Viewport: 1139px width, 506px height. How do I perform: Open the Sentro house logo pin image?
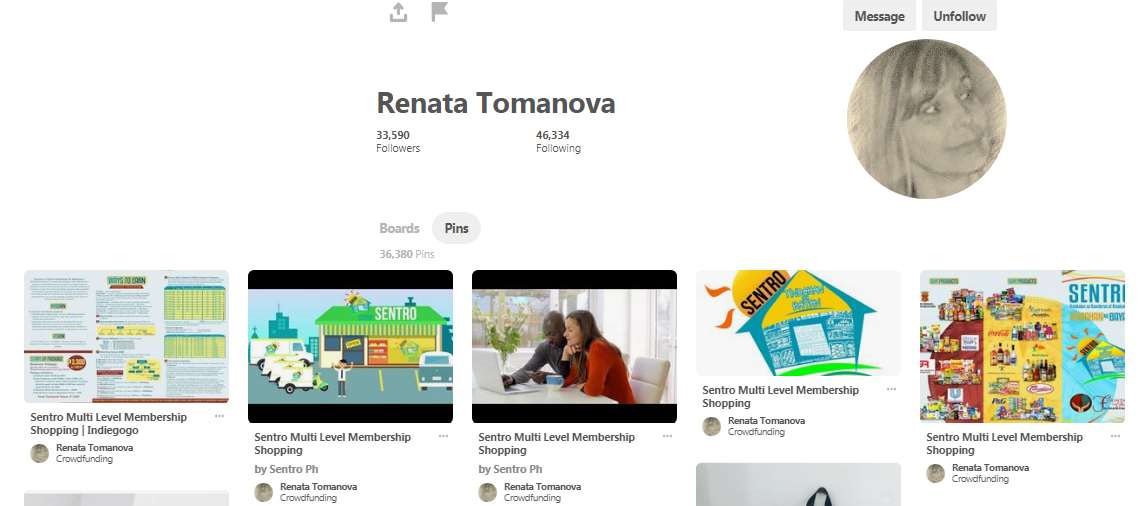pos(798,323)
